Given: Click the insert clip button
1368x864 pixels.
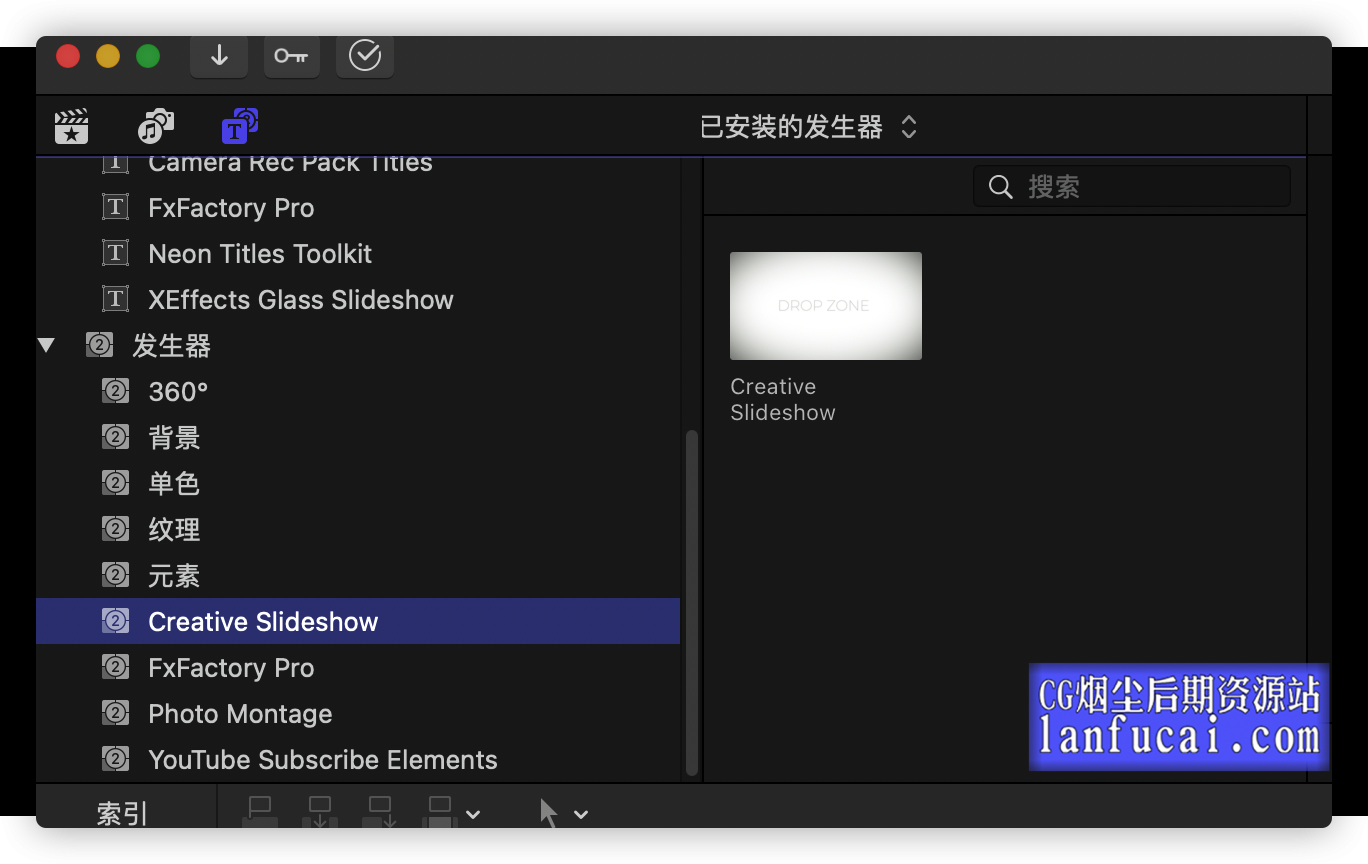Looking at the screenshot, I should pyautogui.click(x=320, y=813).
